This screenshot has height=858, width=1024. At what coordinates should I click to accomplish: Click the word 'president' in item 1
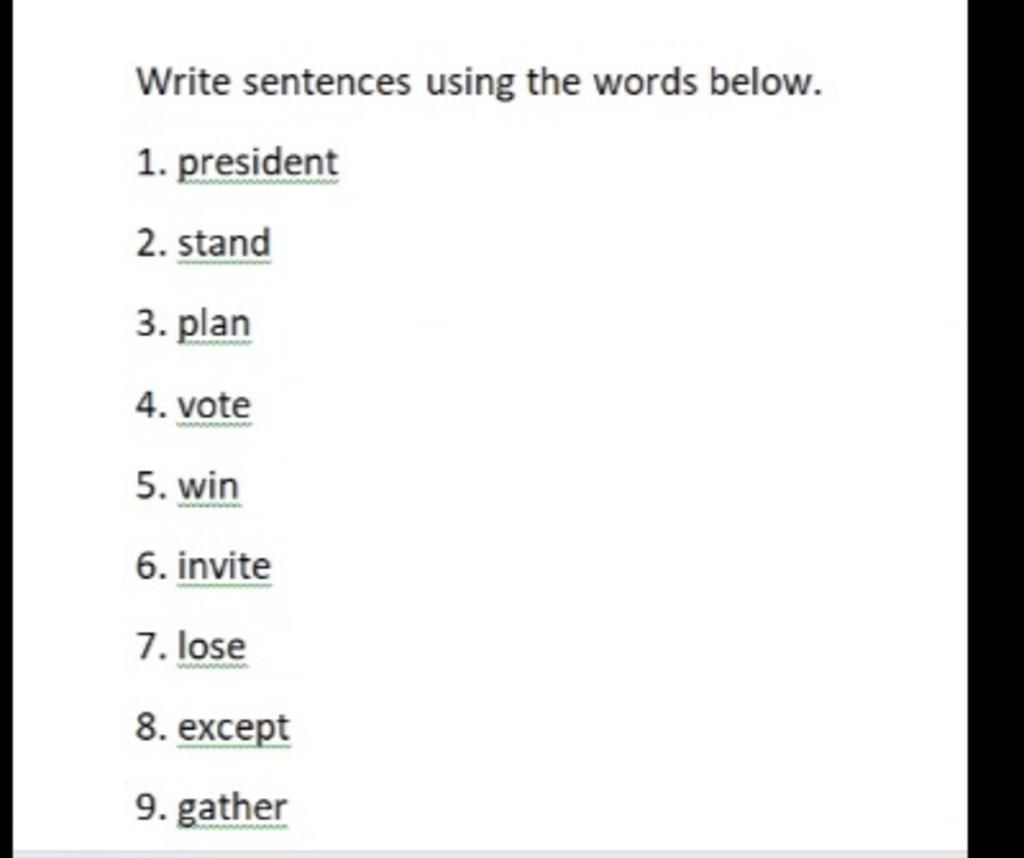click(258, 163)
